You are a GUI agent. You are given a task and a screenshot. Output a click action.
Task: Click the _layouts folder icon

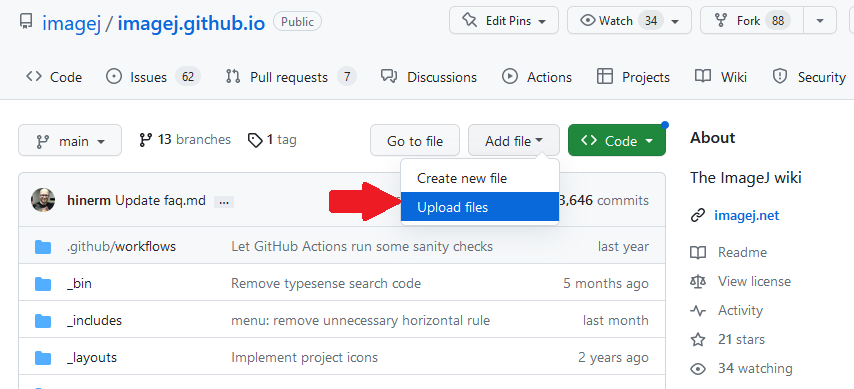pos(43,358)
